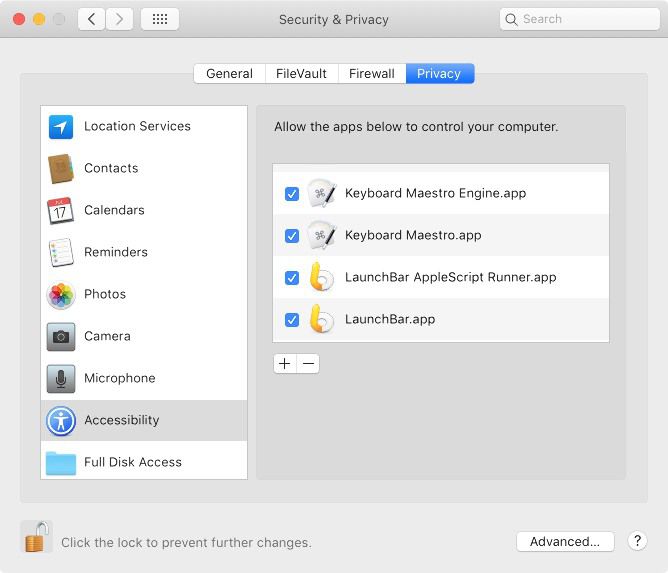The width and height of the screenshot is (668, 573).
Task: Open Camera privacy settings
Action: click(x=107, y=337)
